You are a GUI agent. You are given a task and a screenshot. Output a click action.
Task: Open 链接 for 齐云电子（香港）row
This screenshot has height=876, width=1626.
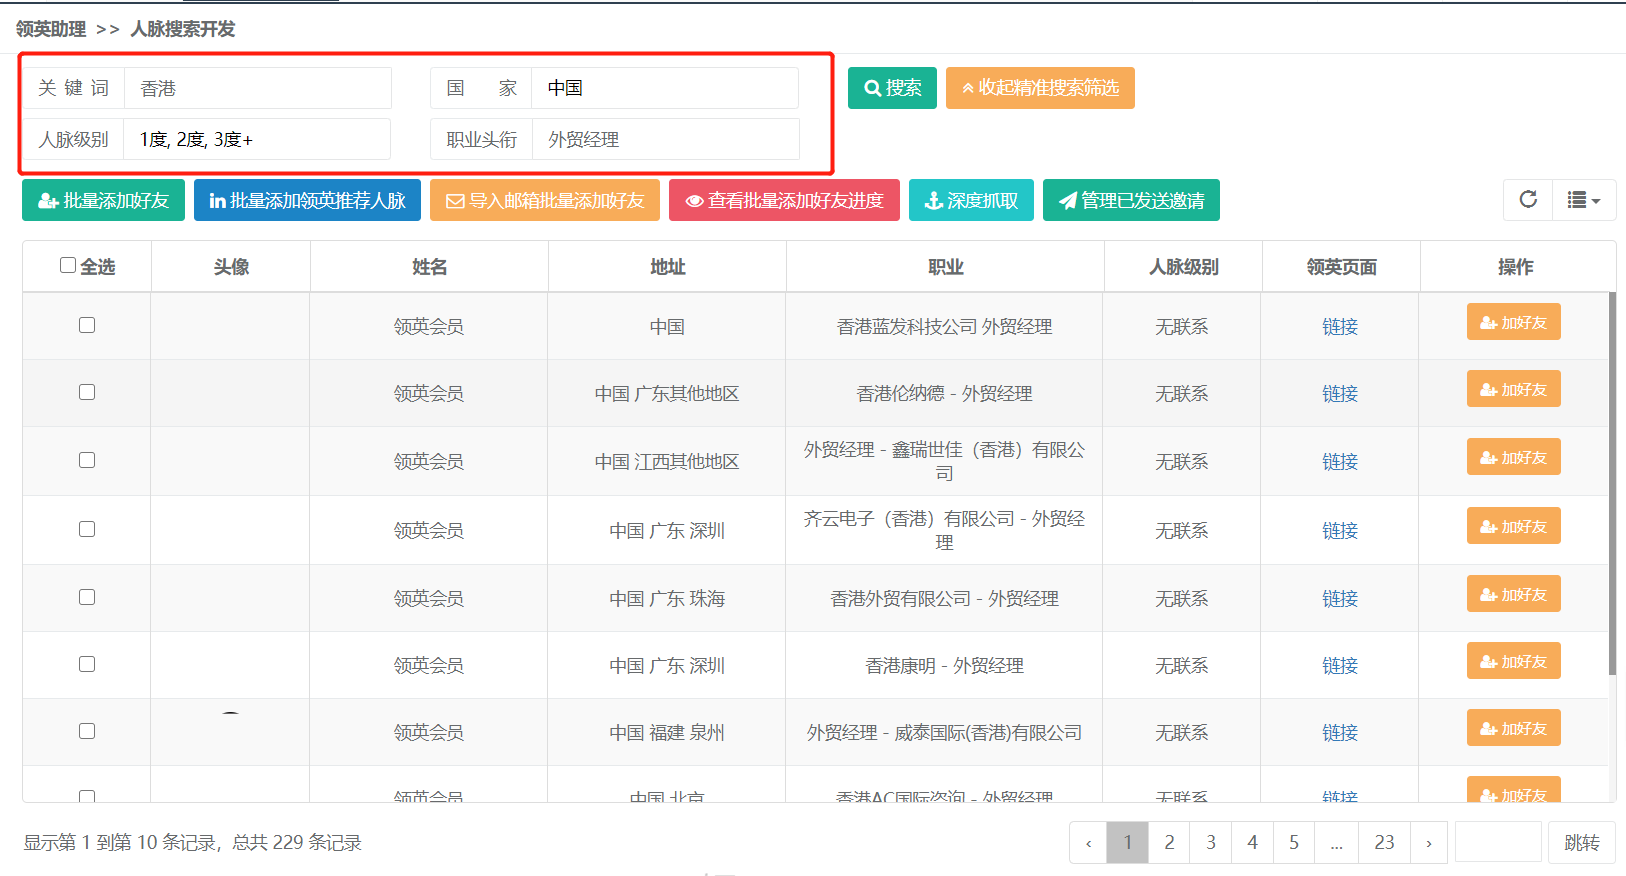click(x=1340, y=530)
